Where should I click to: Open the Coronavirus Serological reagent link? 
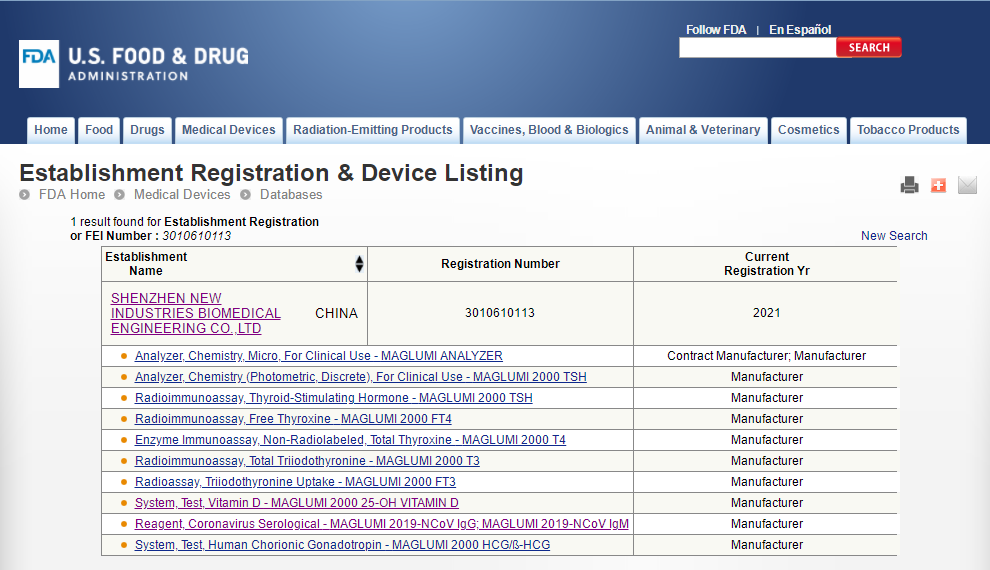(381, 524)
